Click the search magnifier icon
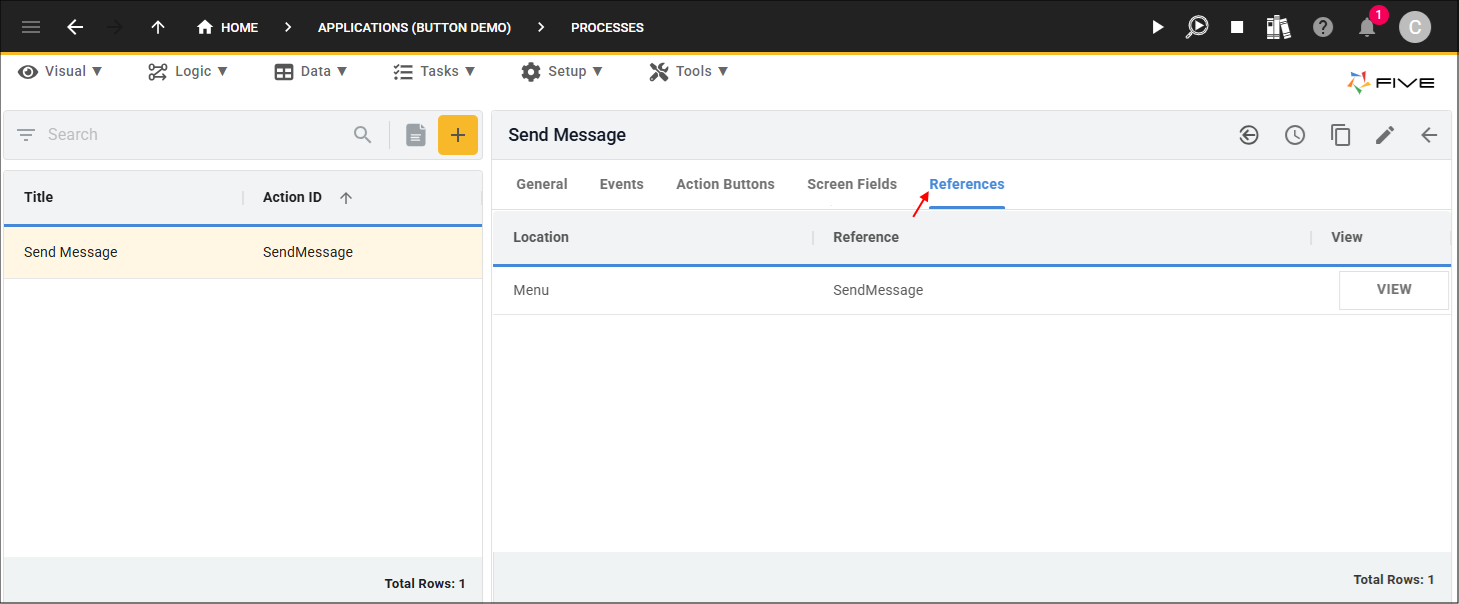Image resolution: width=1459 pixels, height=604 pixels. pyautogui.click(x=363, y=134)
